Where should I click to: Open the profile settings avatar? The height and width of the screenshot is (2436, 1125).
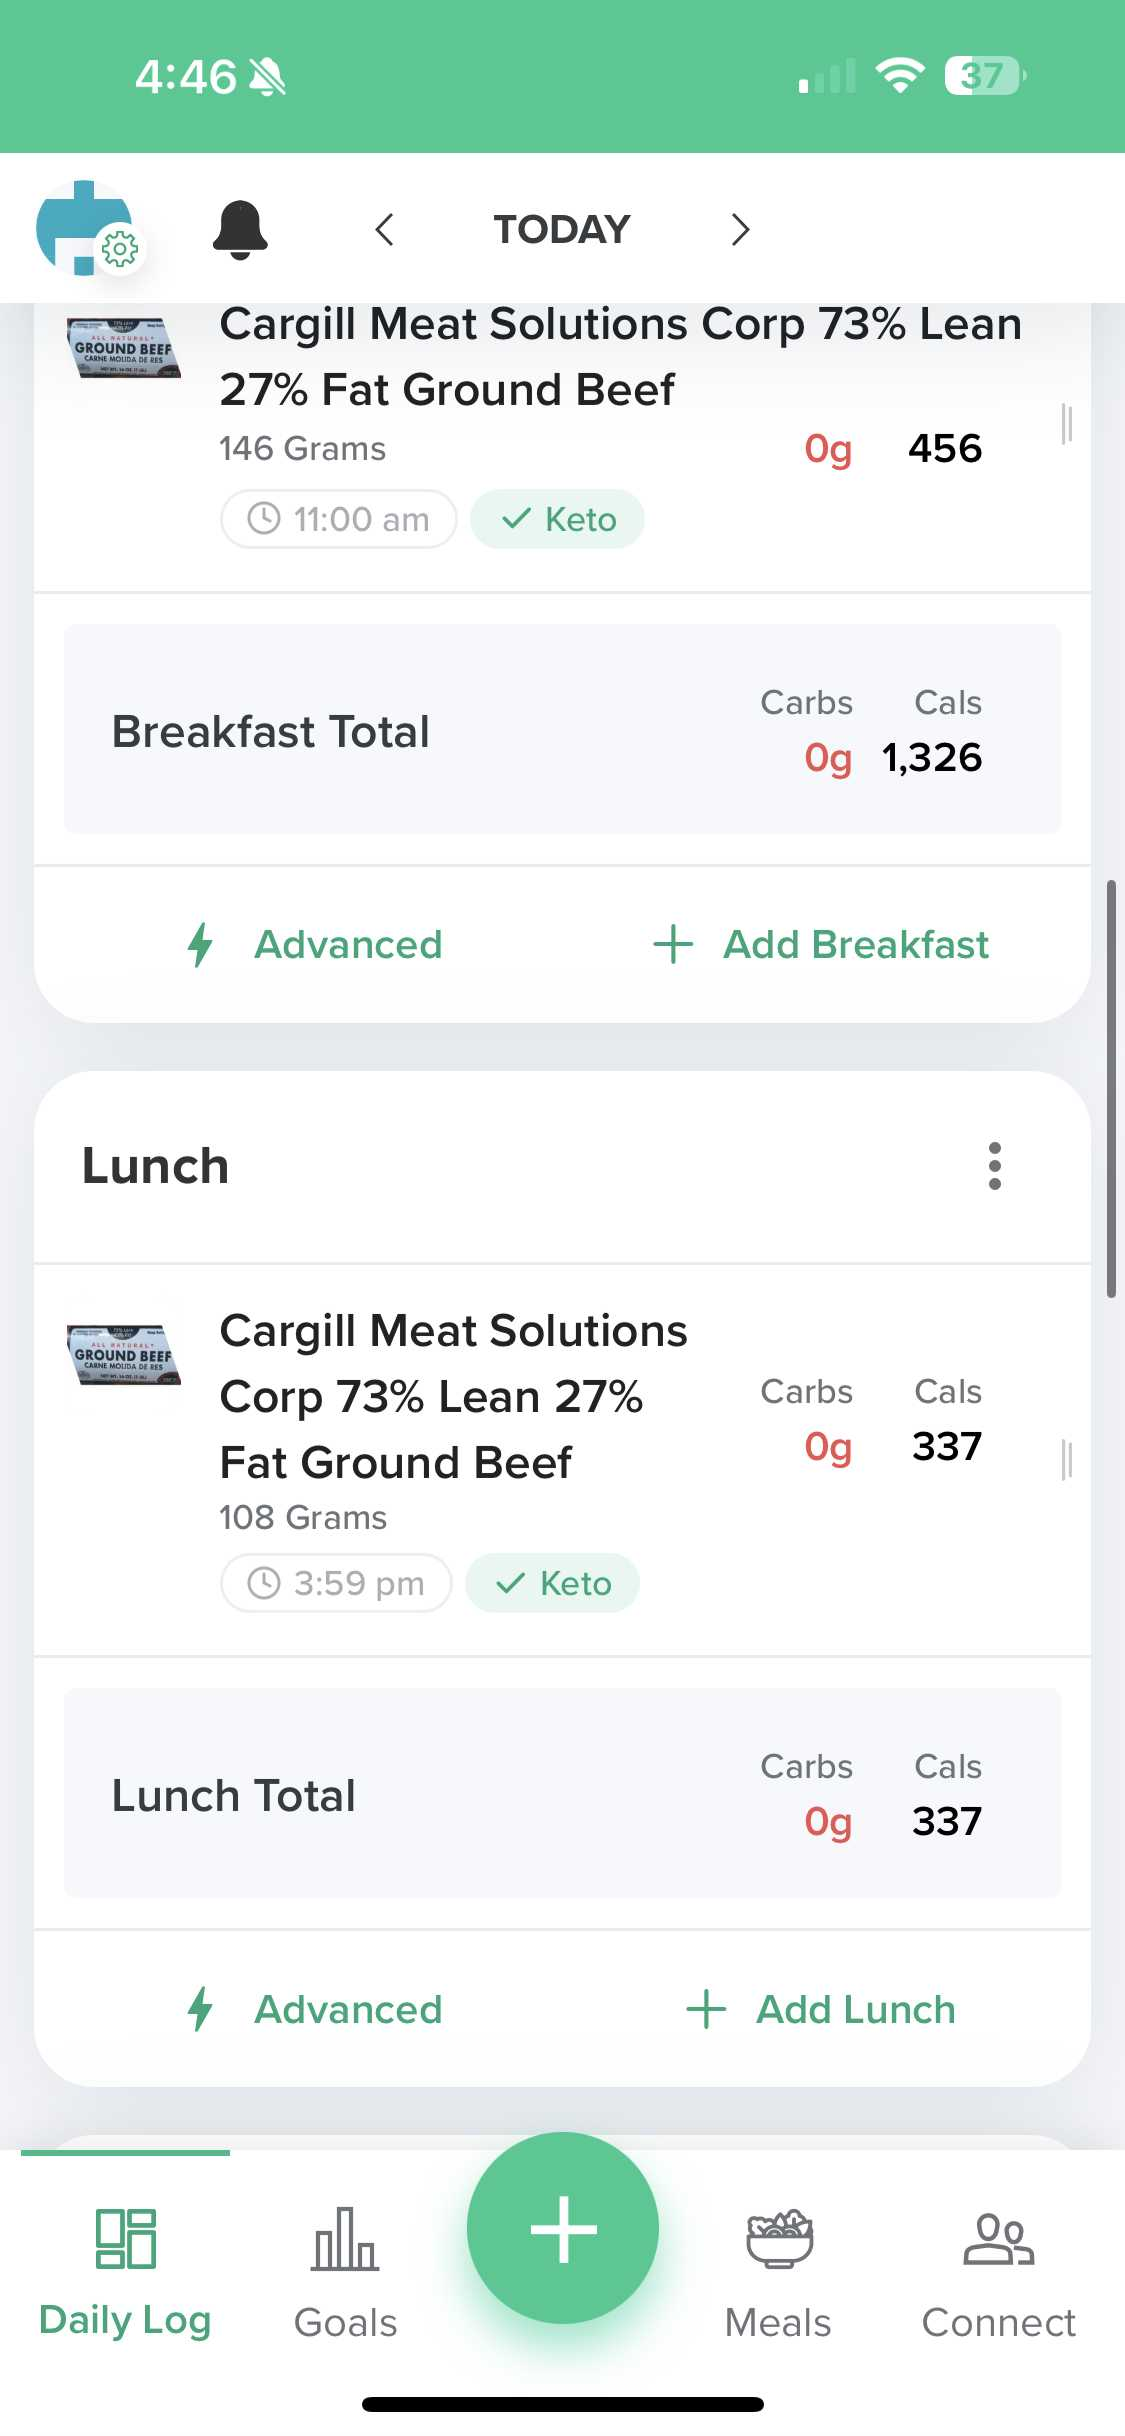click(x=86, y=228)
